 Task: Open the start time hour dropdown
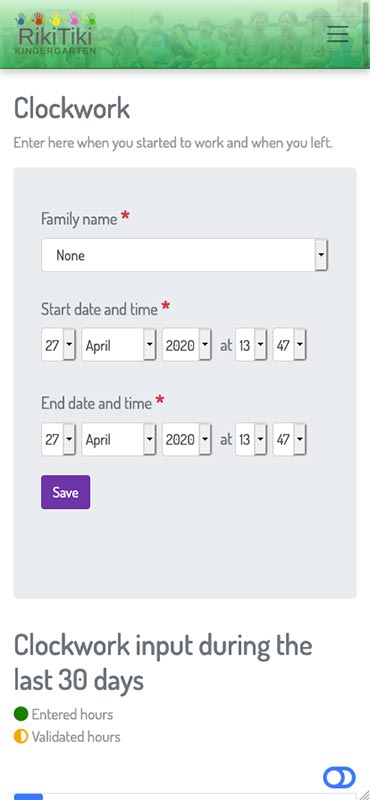tap(251, 345)
